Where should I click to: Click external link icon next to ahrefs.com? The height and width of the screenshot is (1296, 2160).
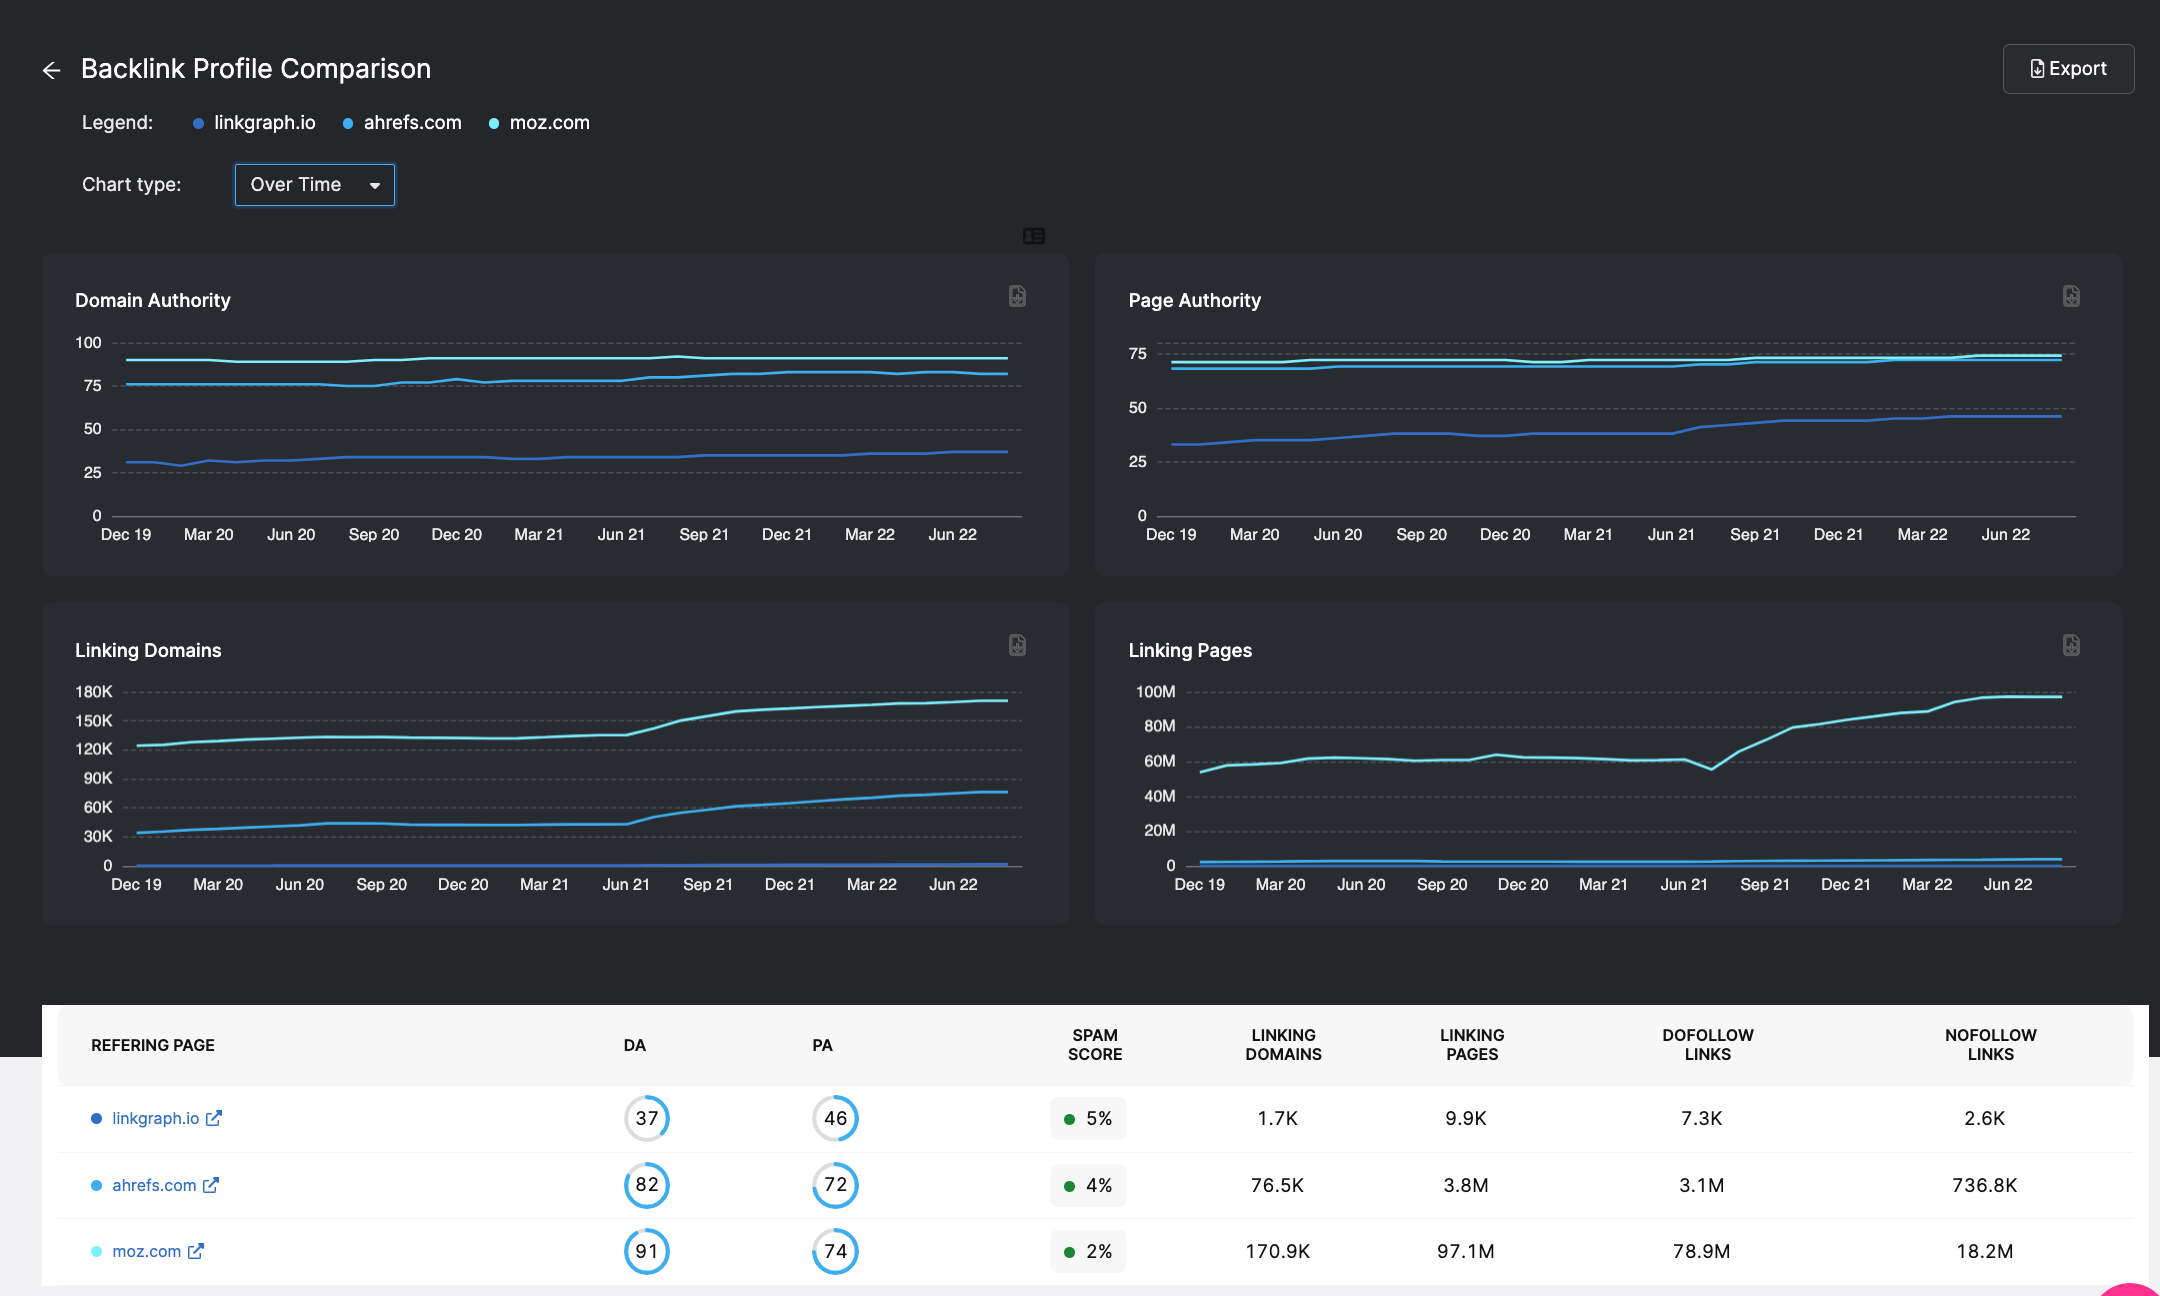point(211,1185)
